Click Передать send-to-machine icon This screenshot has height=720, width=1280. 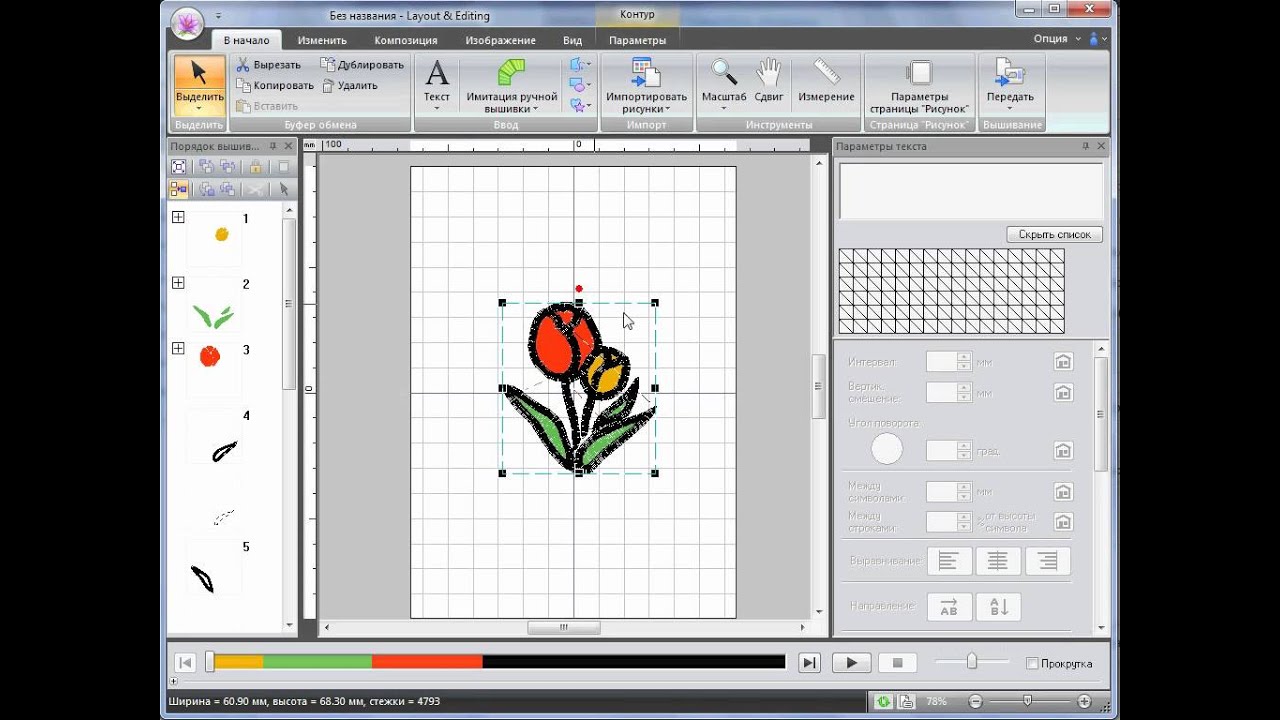pos(1010,74)
